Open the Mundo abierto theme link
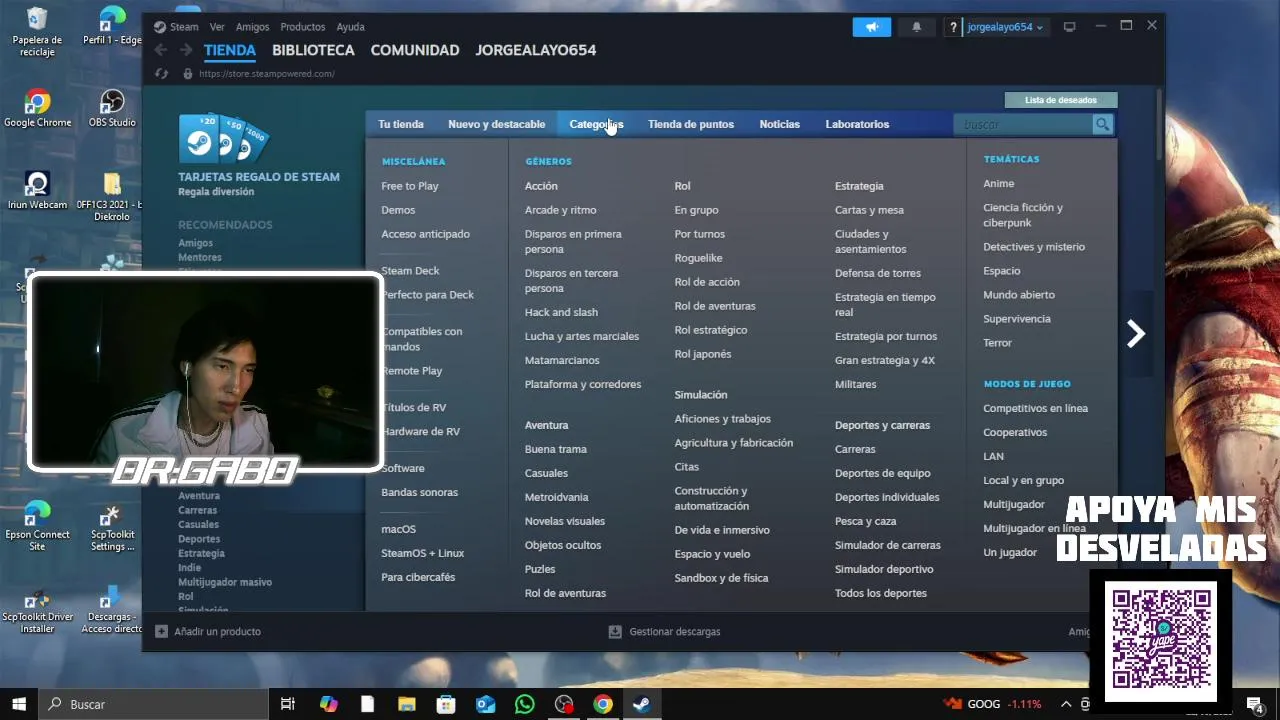 [x=1018, y=295]
